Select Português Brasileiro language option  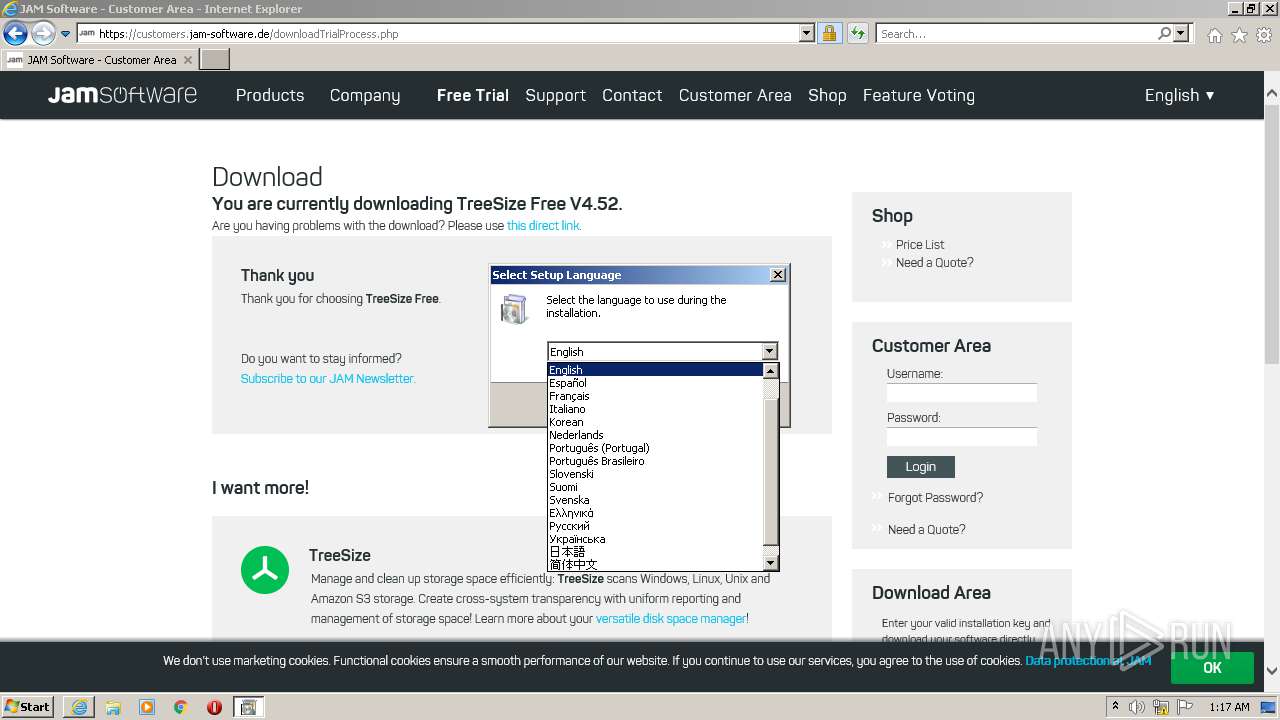(x=656, y=461)
